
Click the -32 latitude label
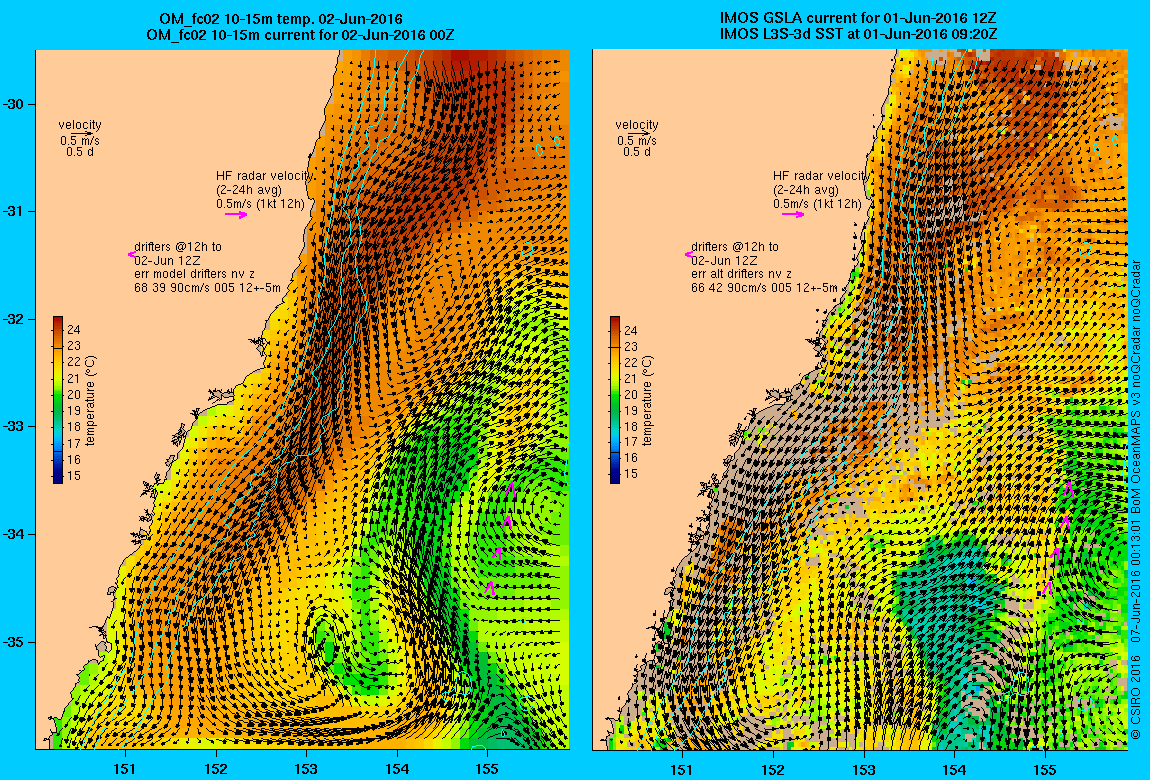pyautogui.click(x=14, y=320)
